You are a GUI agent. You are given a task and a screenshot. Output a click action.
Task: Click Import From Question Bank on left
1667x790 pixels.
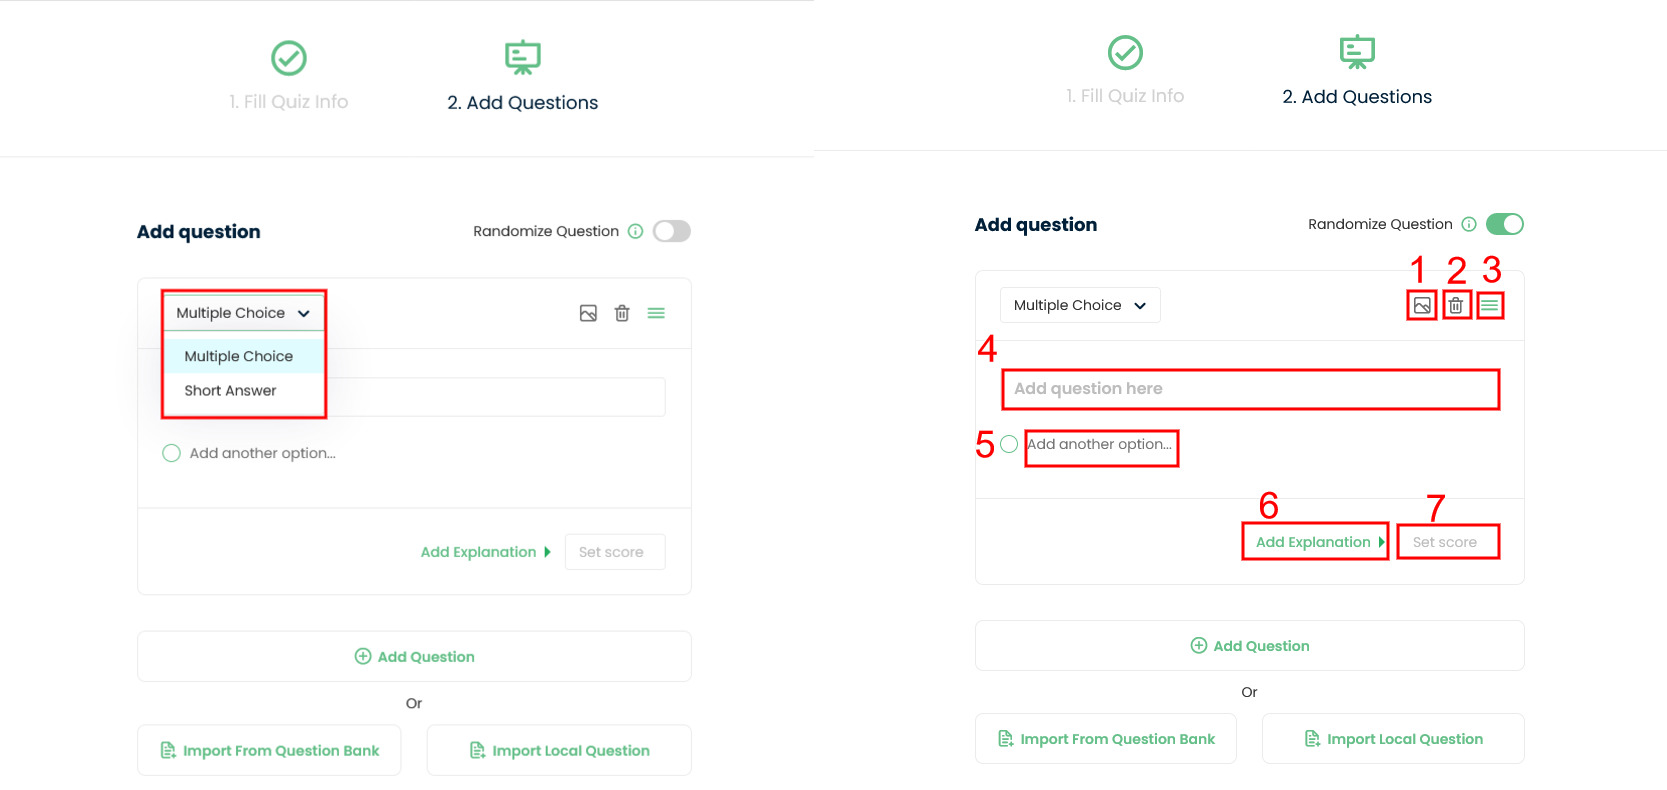[269, 750]
